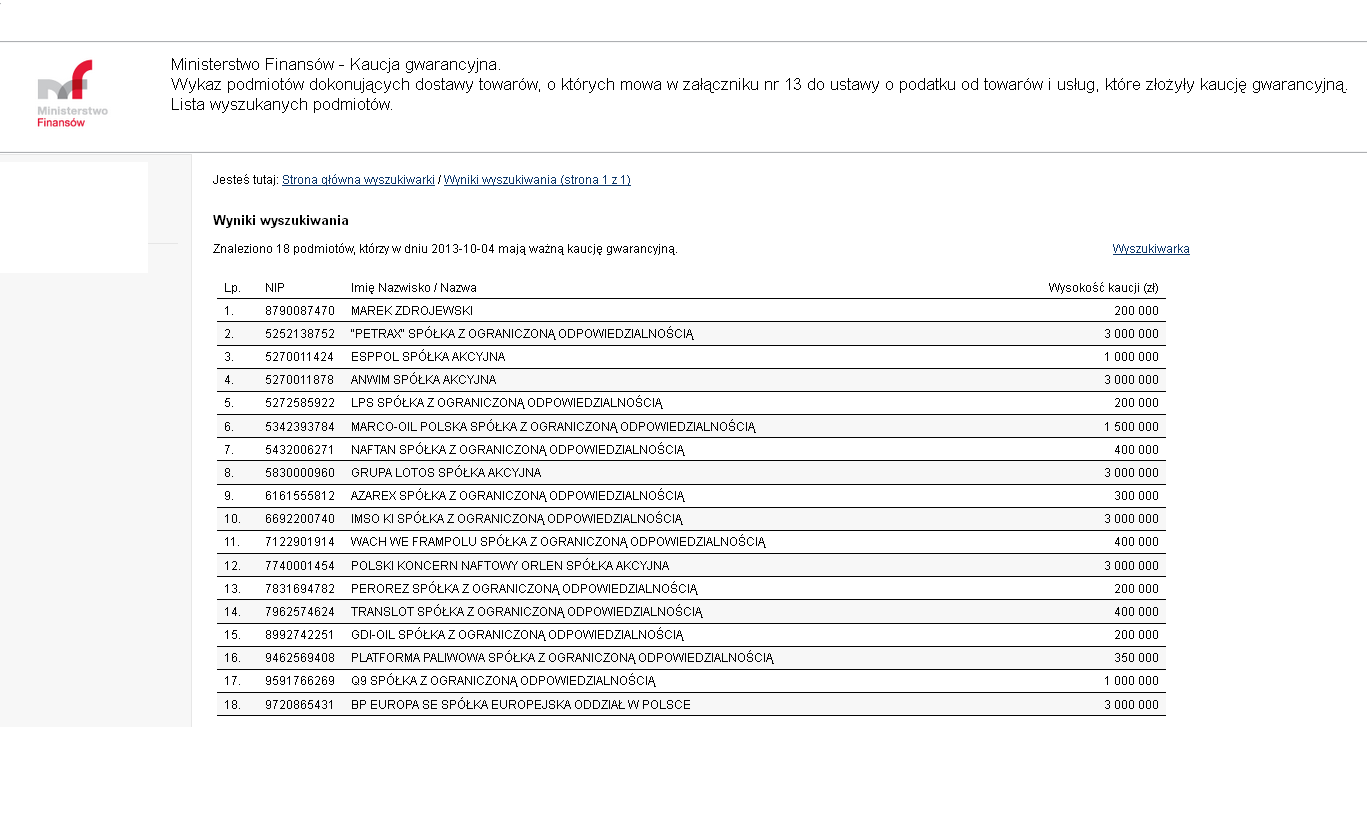Viewport: 1367px width, 831px height.
Task: Go to the Wyszukiwarka link
Action: click(x=1151, y=249)
